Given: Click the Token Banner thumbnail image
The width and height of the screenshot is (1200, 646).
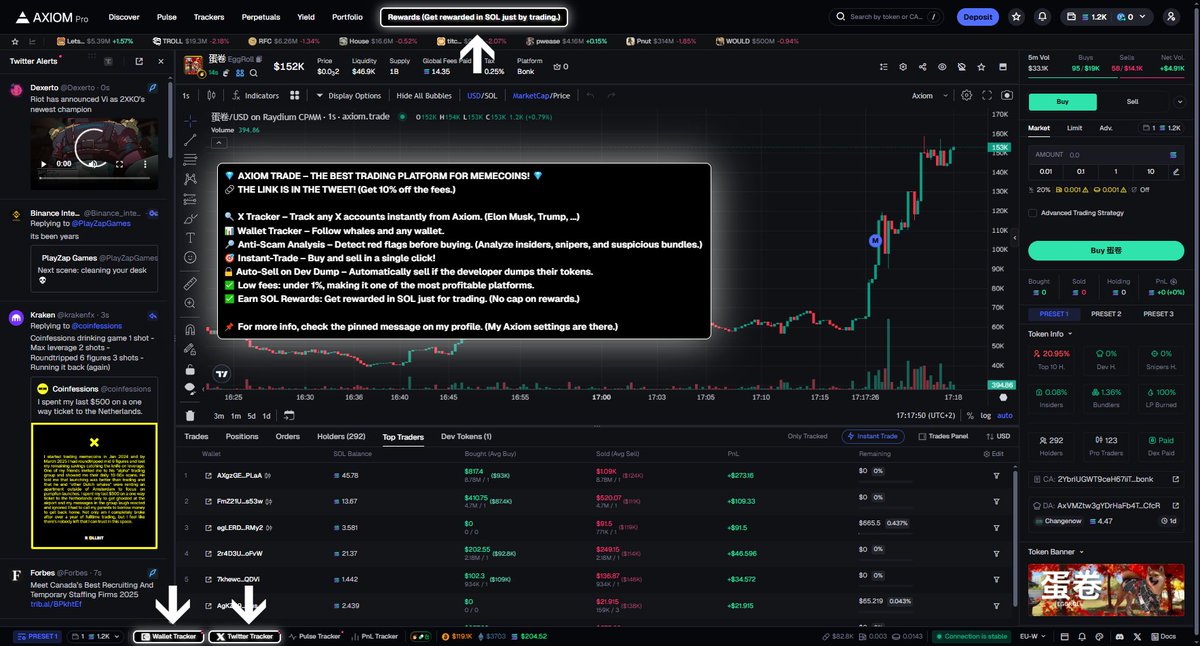Looking at the screenshot, I should [1106, 592].
